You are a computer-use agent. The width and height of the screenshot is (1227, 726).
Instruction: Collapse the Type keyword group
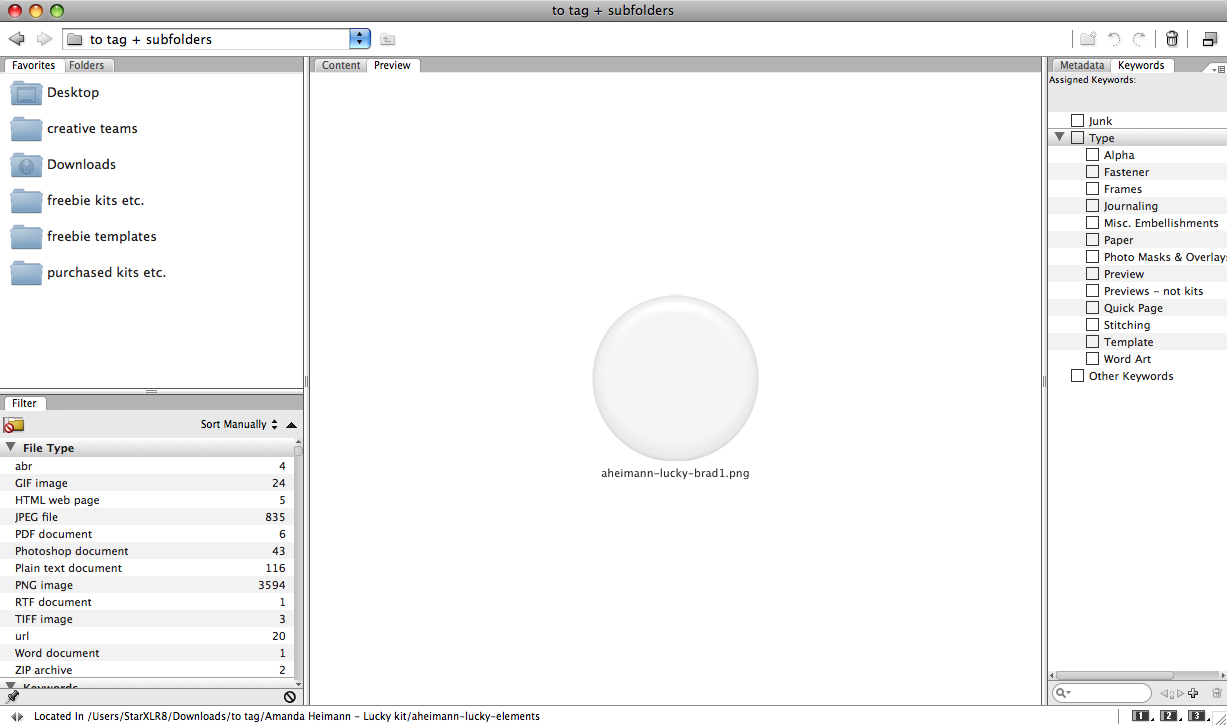click(1059, 138)
